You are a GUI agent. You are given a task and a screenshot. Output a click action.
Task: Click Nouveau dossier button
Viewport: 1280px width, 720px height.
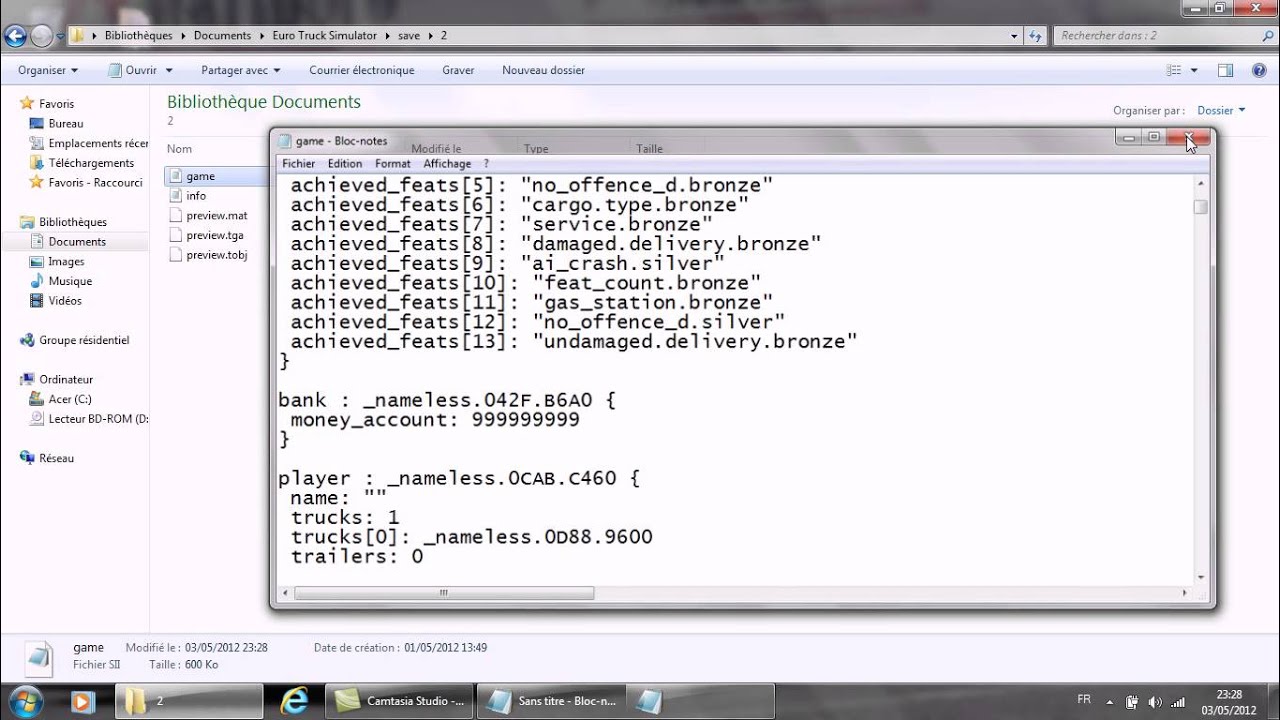[x=543, y=70]
